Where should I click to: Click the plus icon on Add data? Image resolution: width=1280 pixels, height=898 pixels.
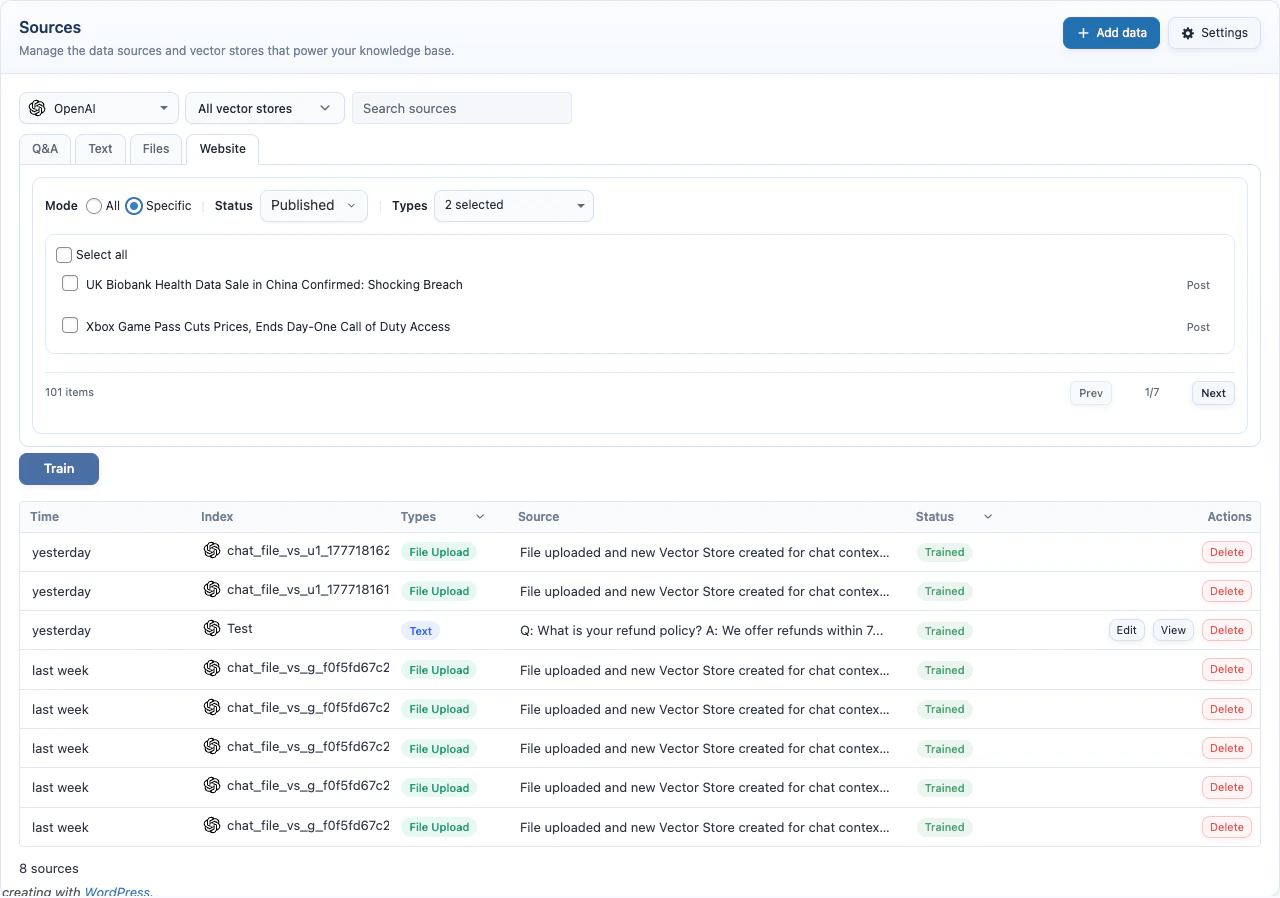[1081, 32]
